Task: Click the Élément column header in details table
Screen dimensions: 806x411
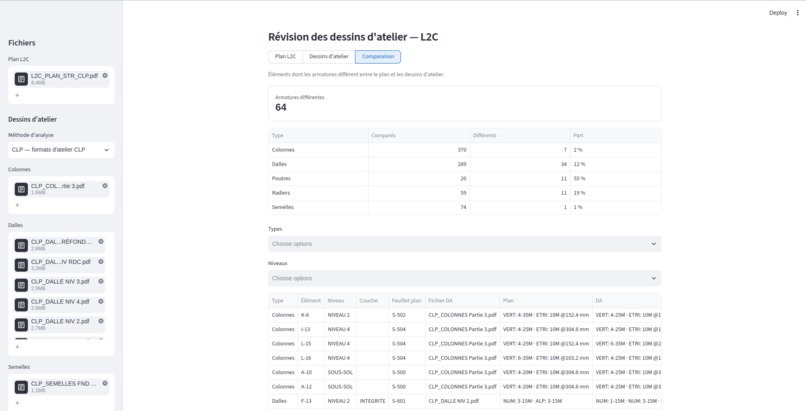Action: pos(311,301)
